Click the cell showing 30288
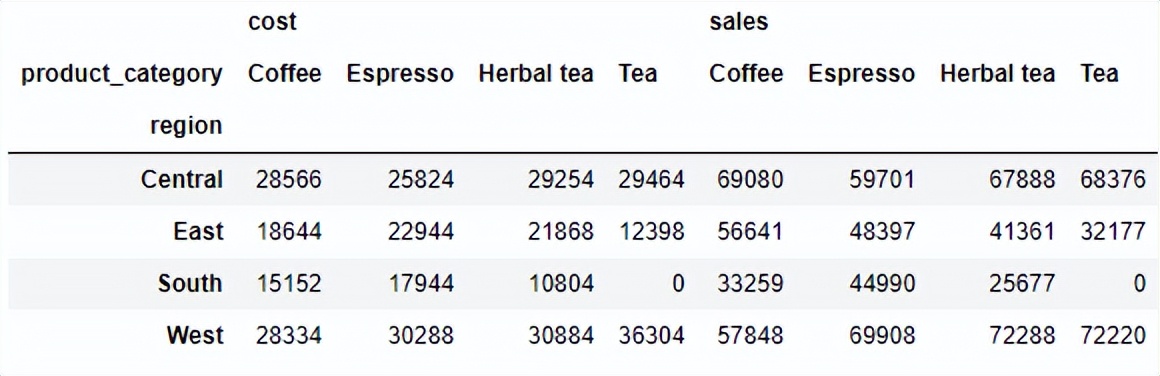1160x376 pixels. (421, 335)
